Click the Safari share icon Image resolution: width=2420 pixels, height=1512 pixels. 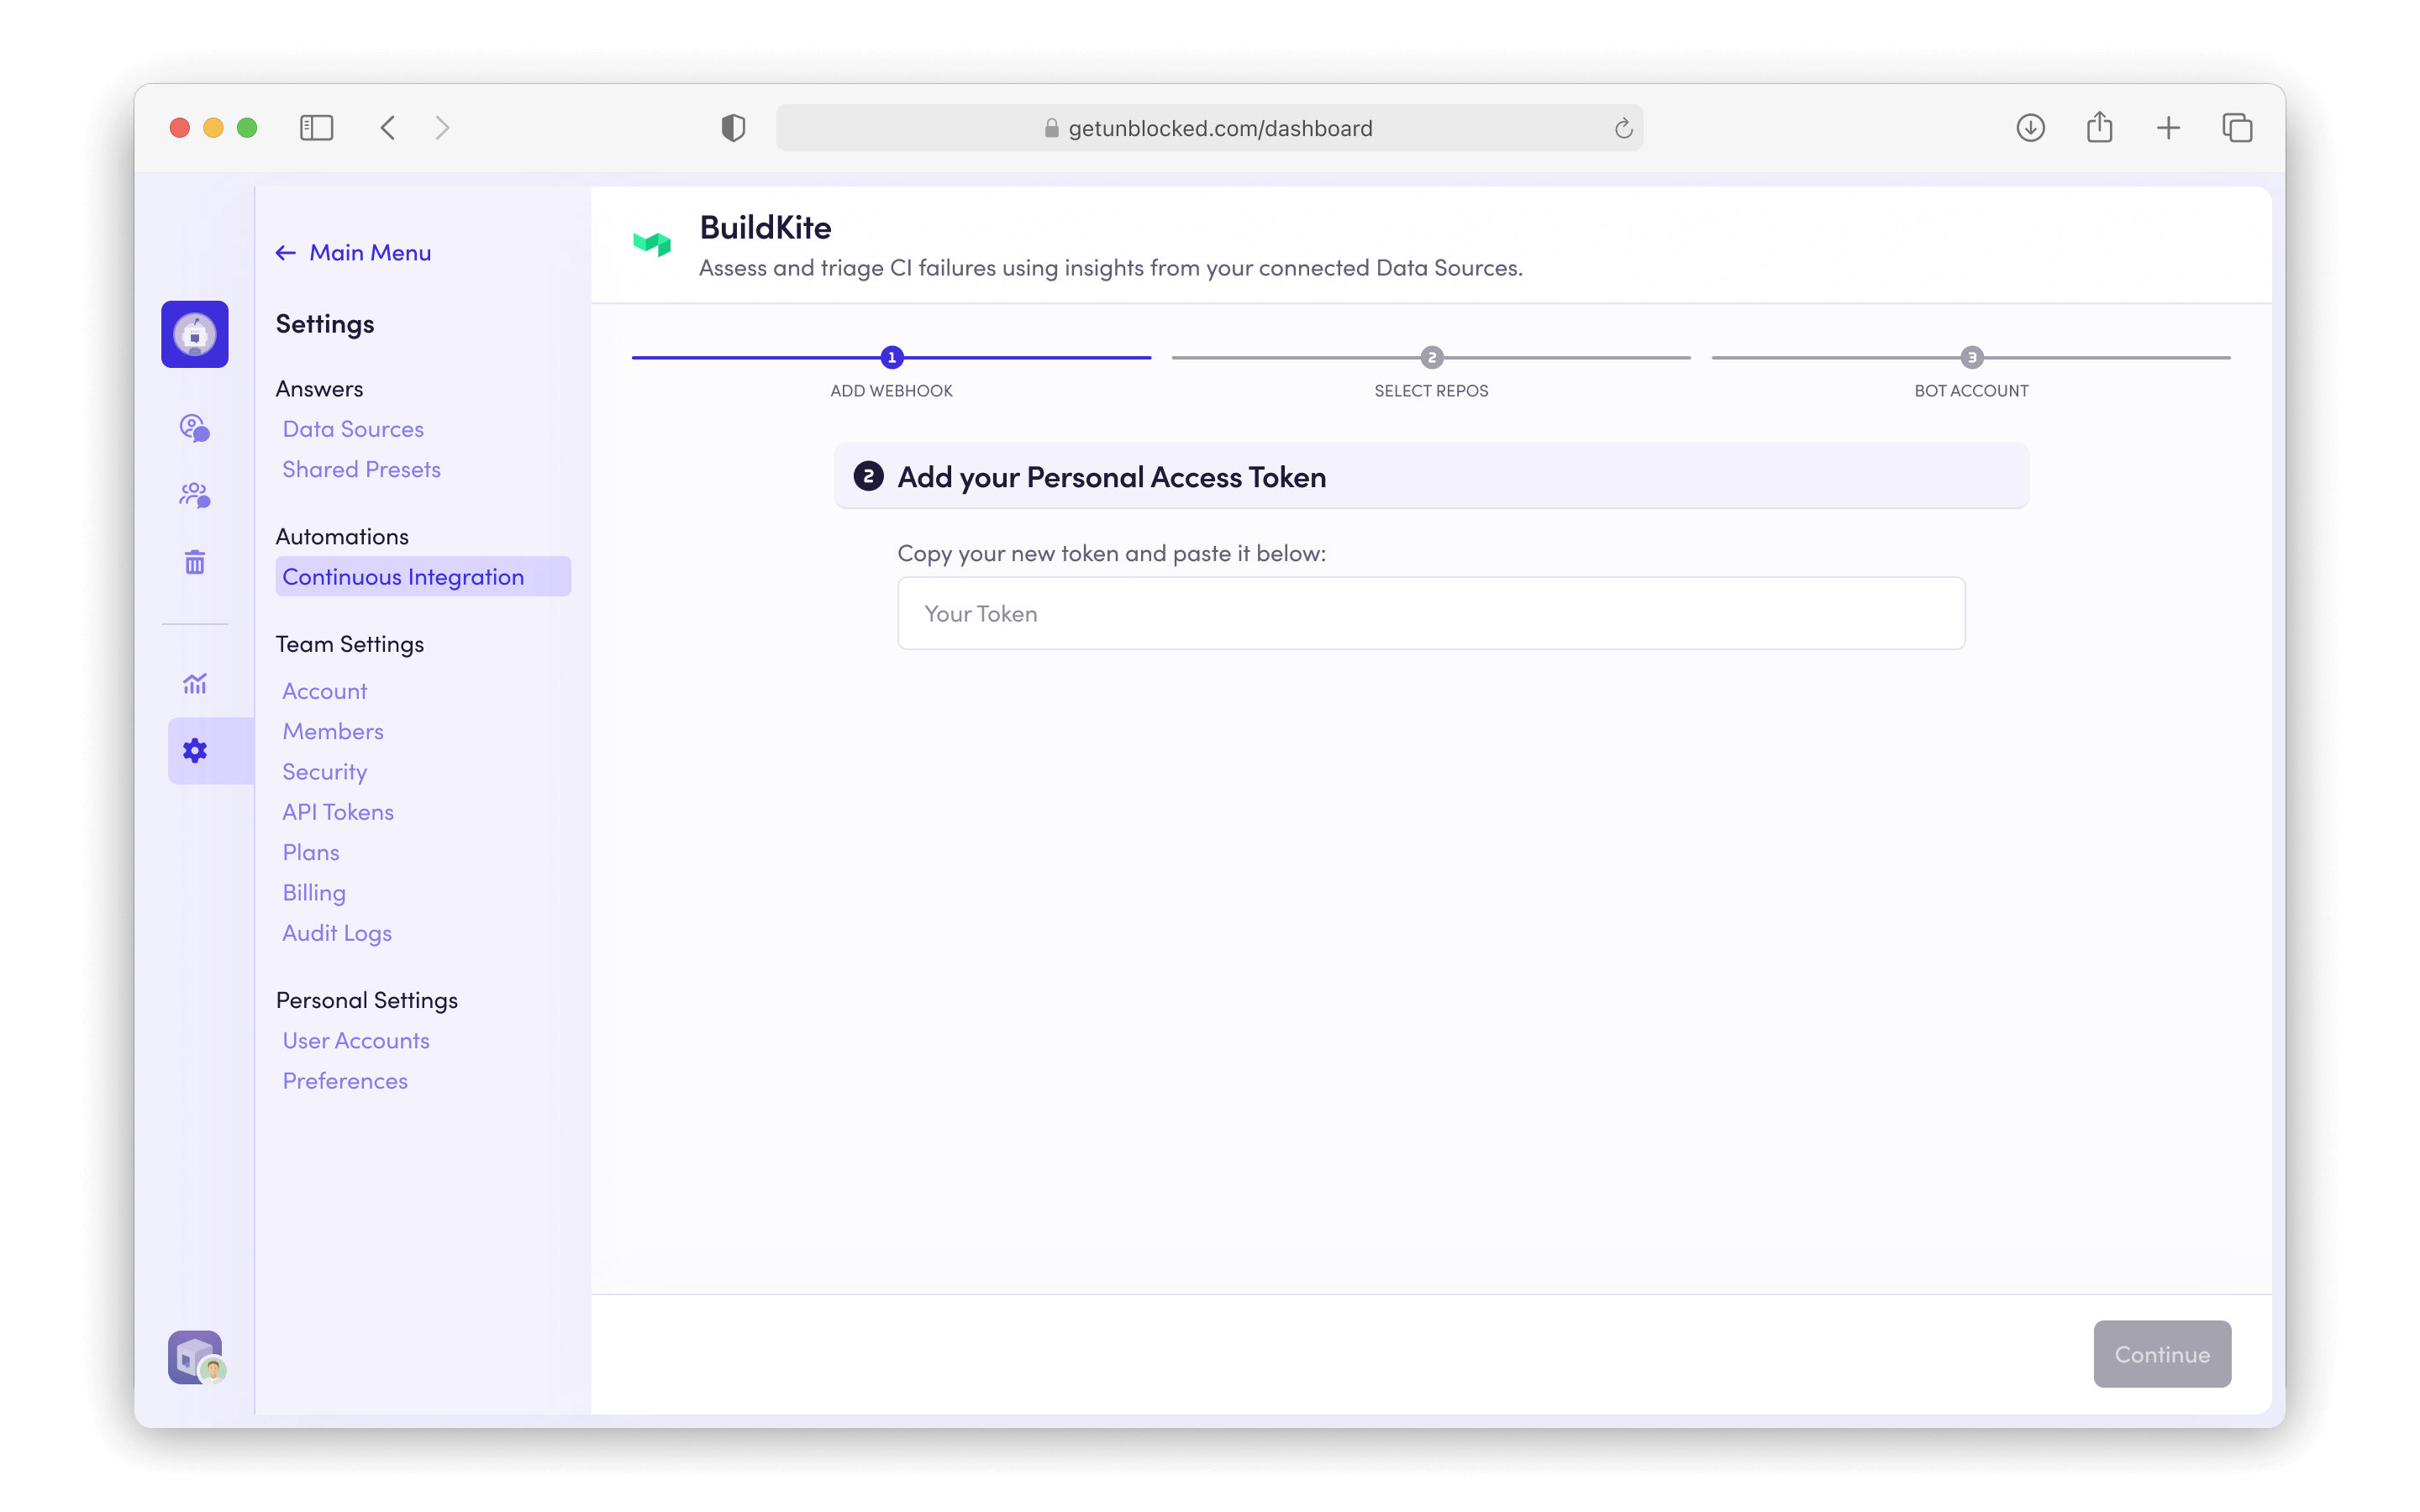(2099, 128)
